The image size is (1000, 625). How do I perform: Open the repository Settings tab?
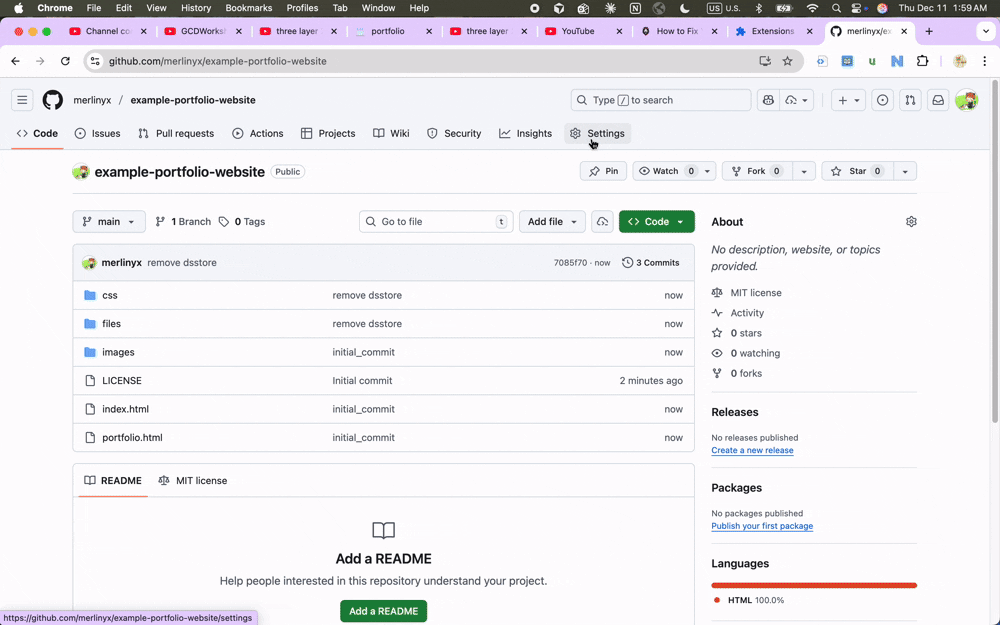click(598, 133)
